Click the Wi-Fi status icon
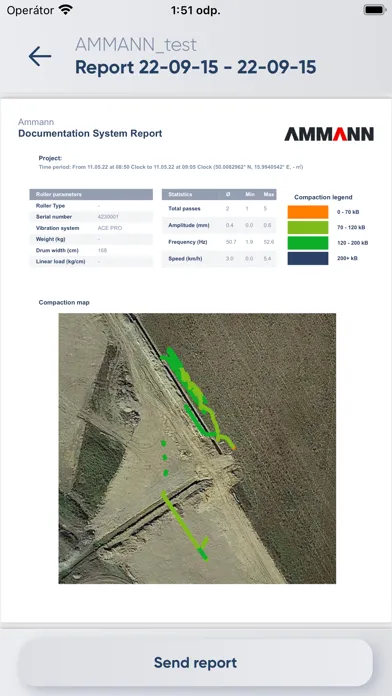This screenshot has height=696, width=392. tap(65, 10)
